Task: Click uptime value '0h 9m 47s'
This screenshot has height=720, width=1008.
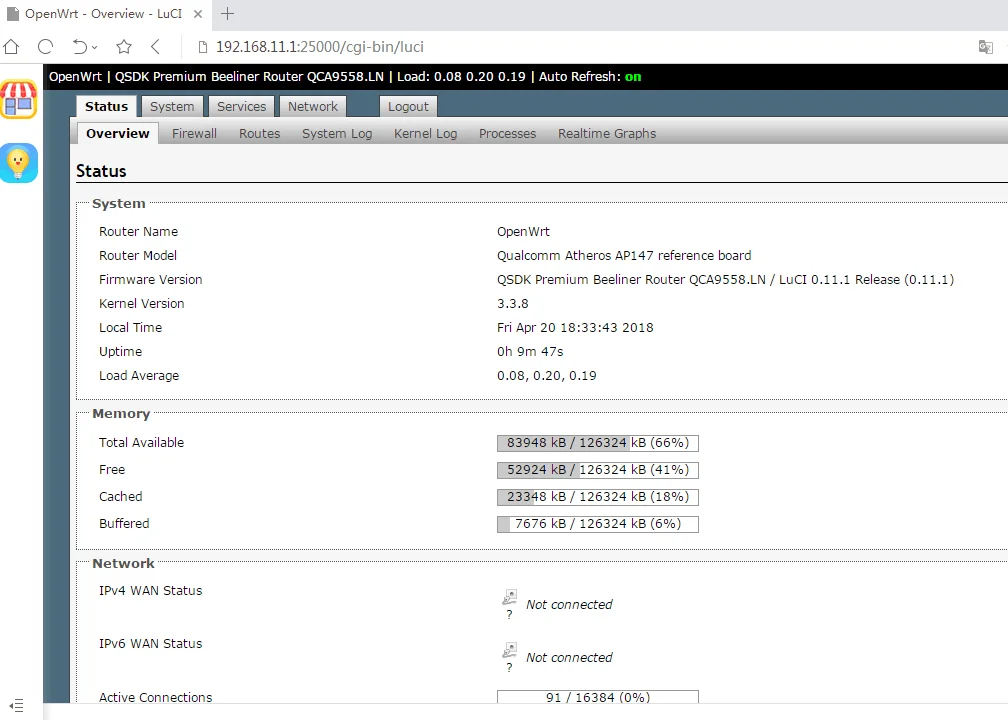Action: 530,352
